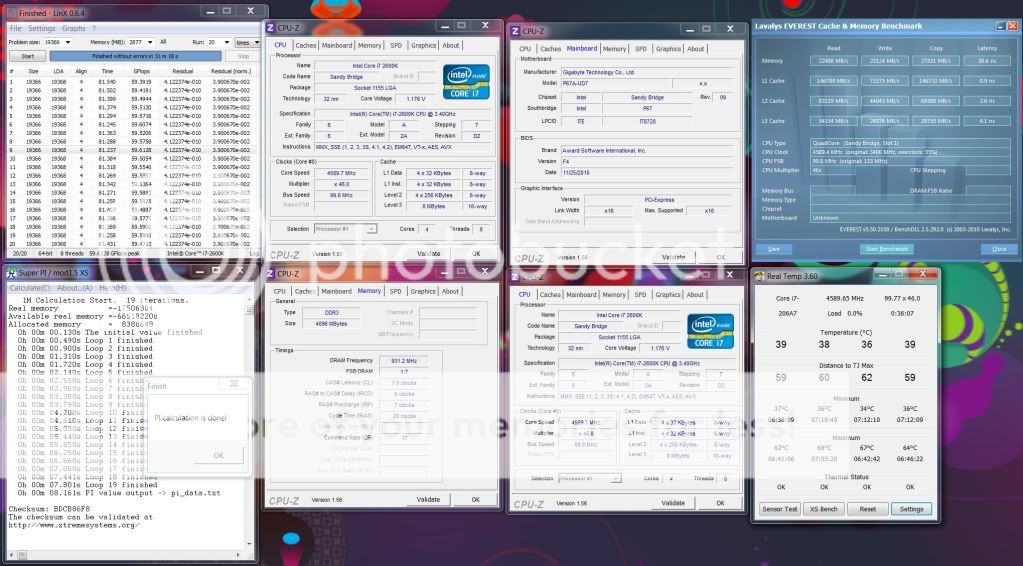The height and width of the screenshot is (566, 1023).
Task: Switch to SPD tab in CPU-Z Mainboard window
Action: pos(641,48)
